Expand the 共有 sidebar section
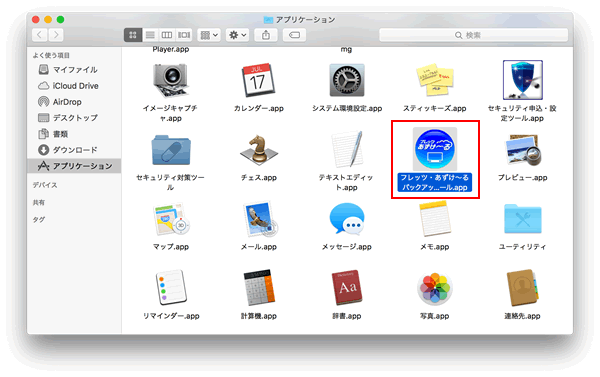 (39, 202)
